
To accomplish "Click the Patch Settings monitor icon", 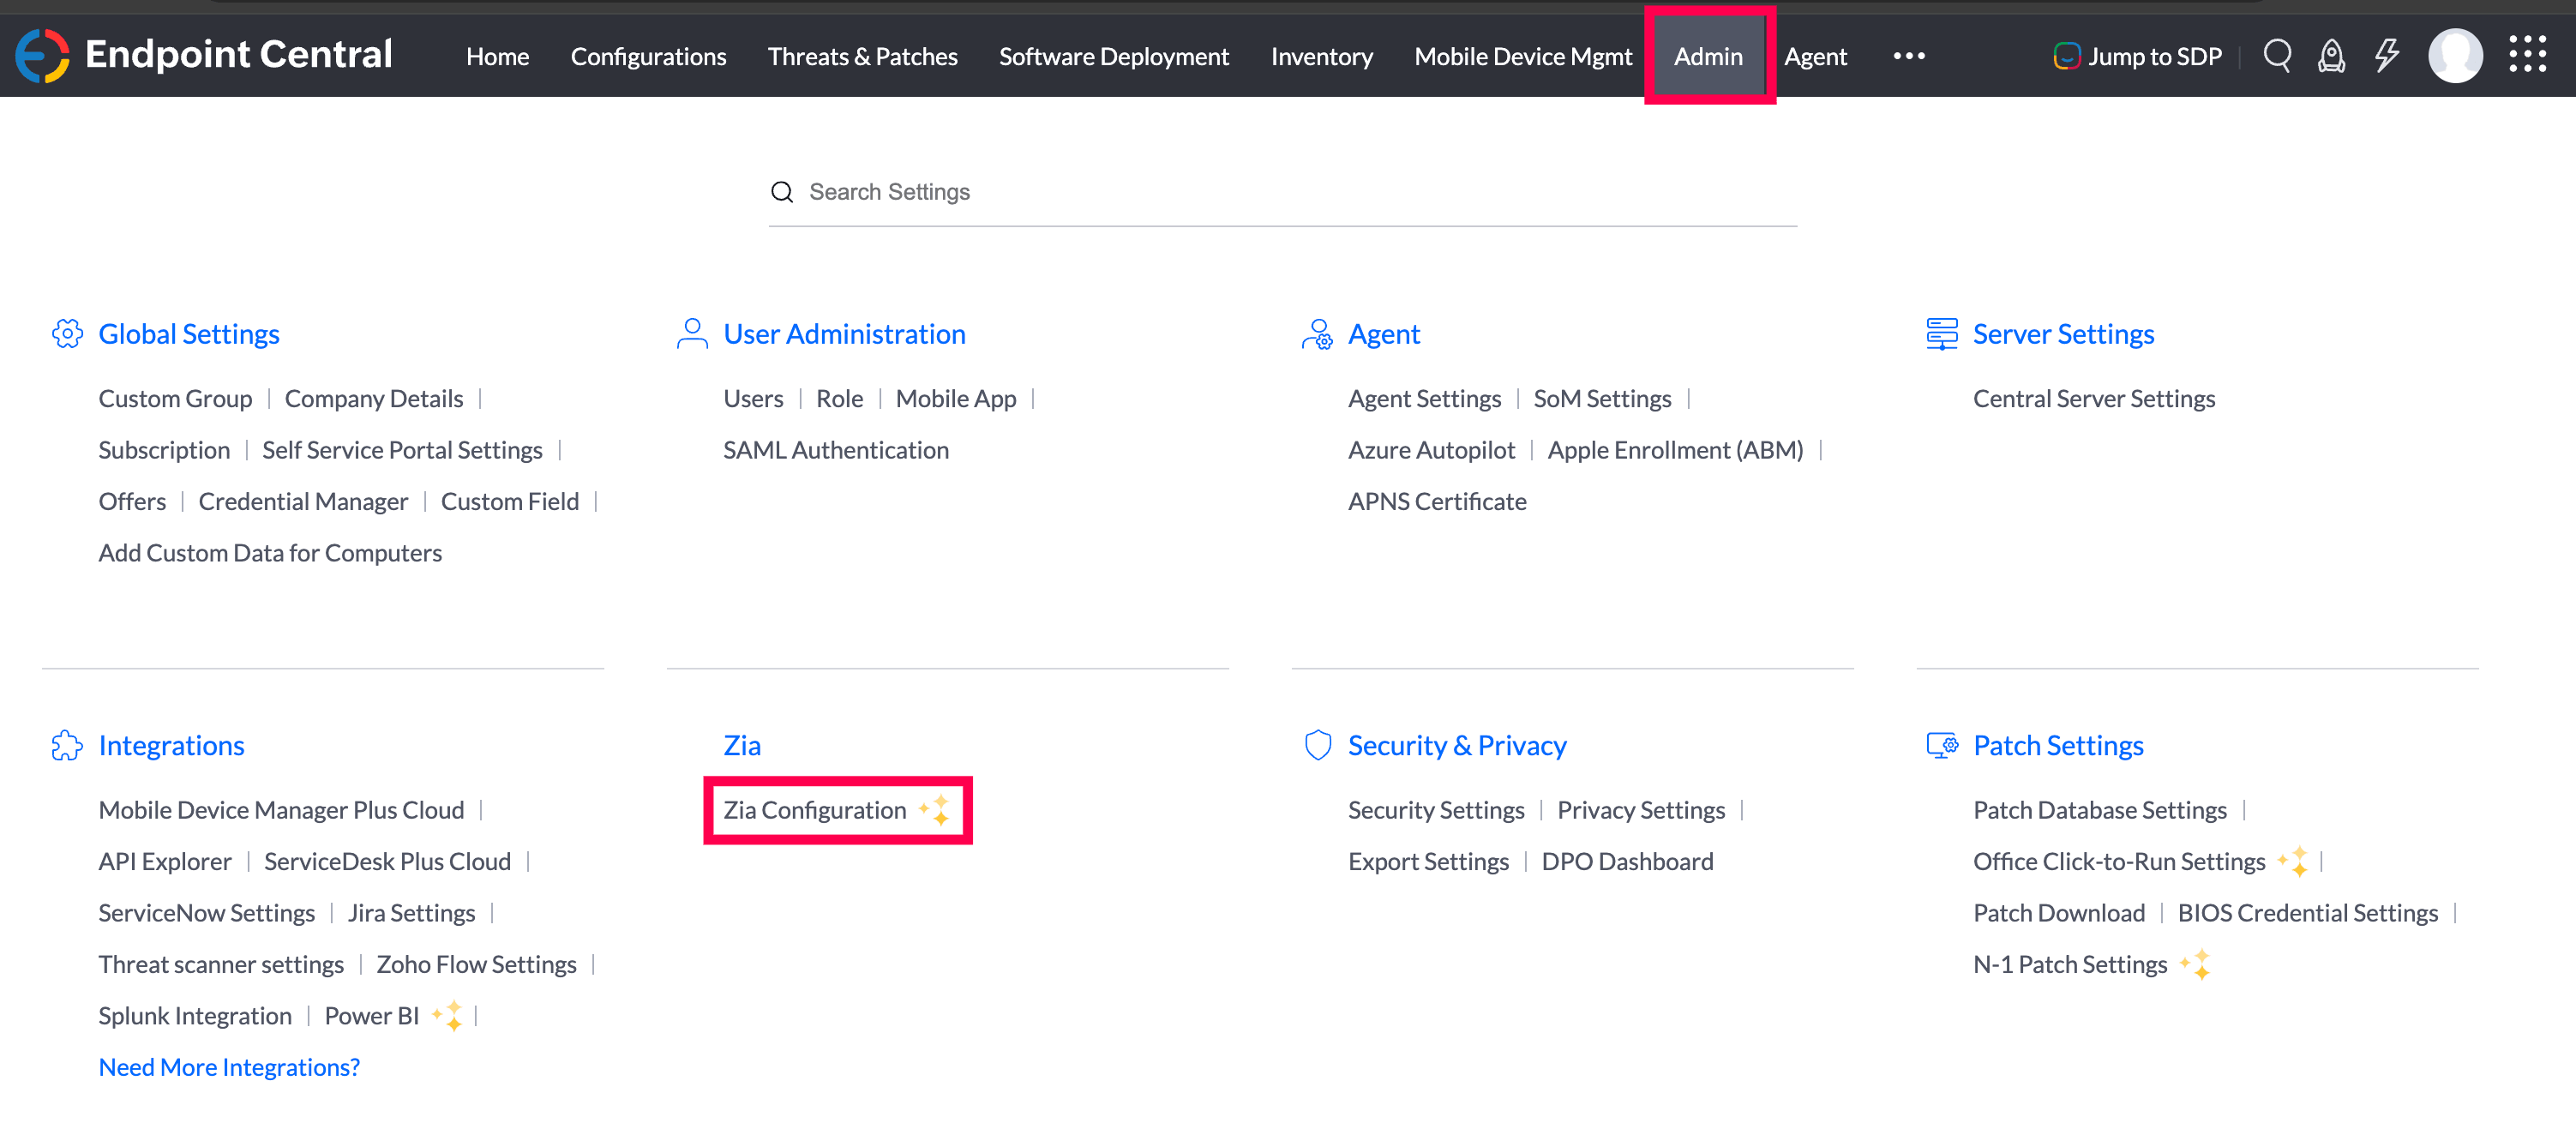I will 1942,745.
